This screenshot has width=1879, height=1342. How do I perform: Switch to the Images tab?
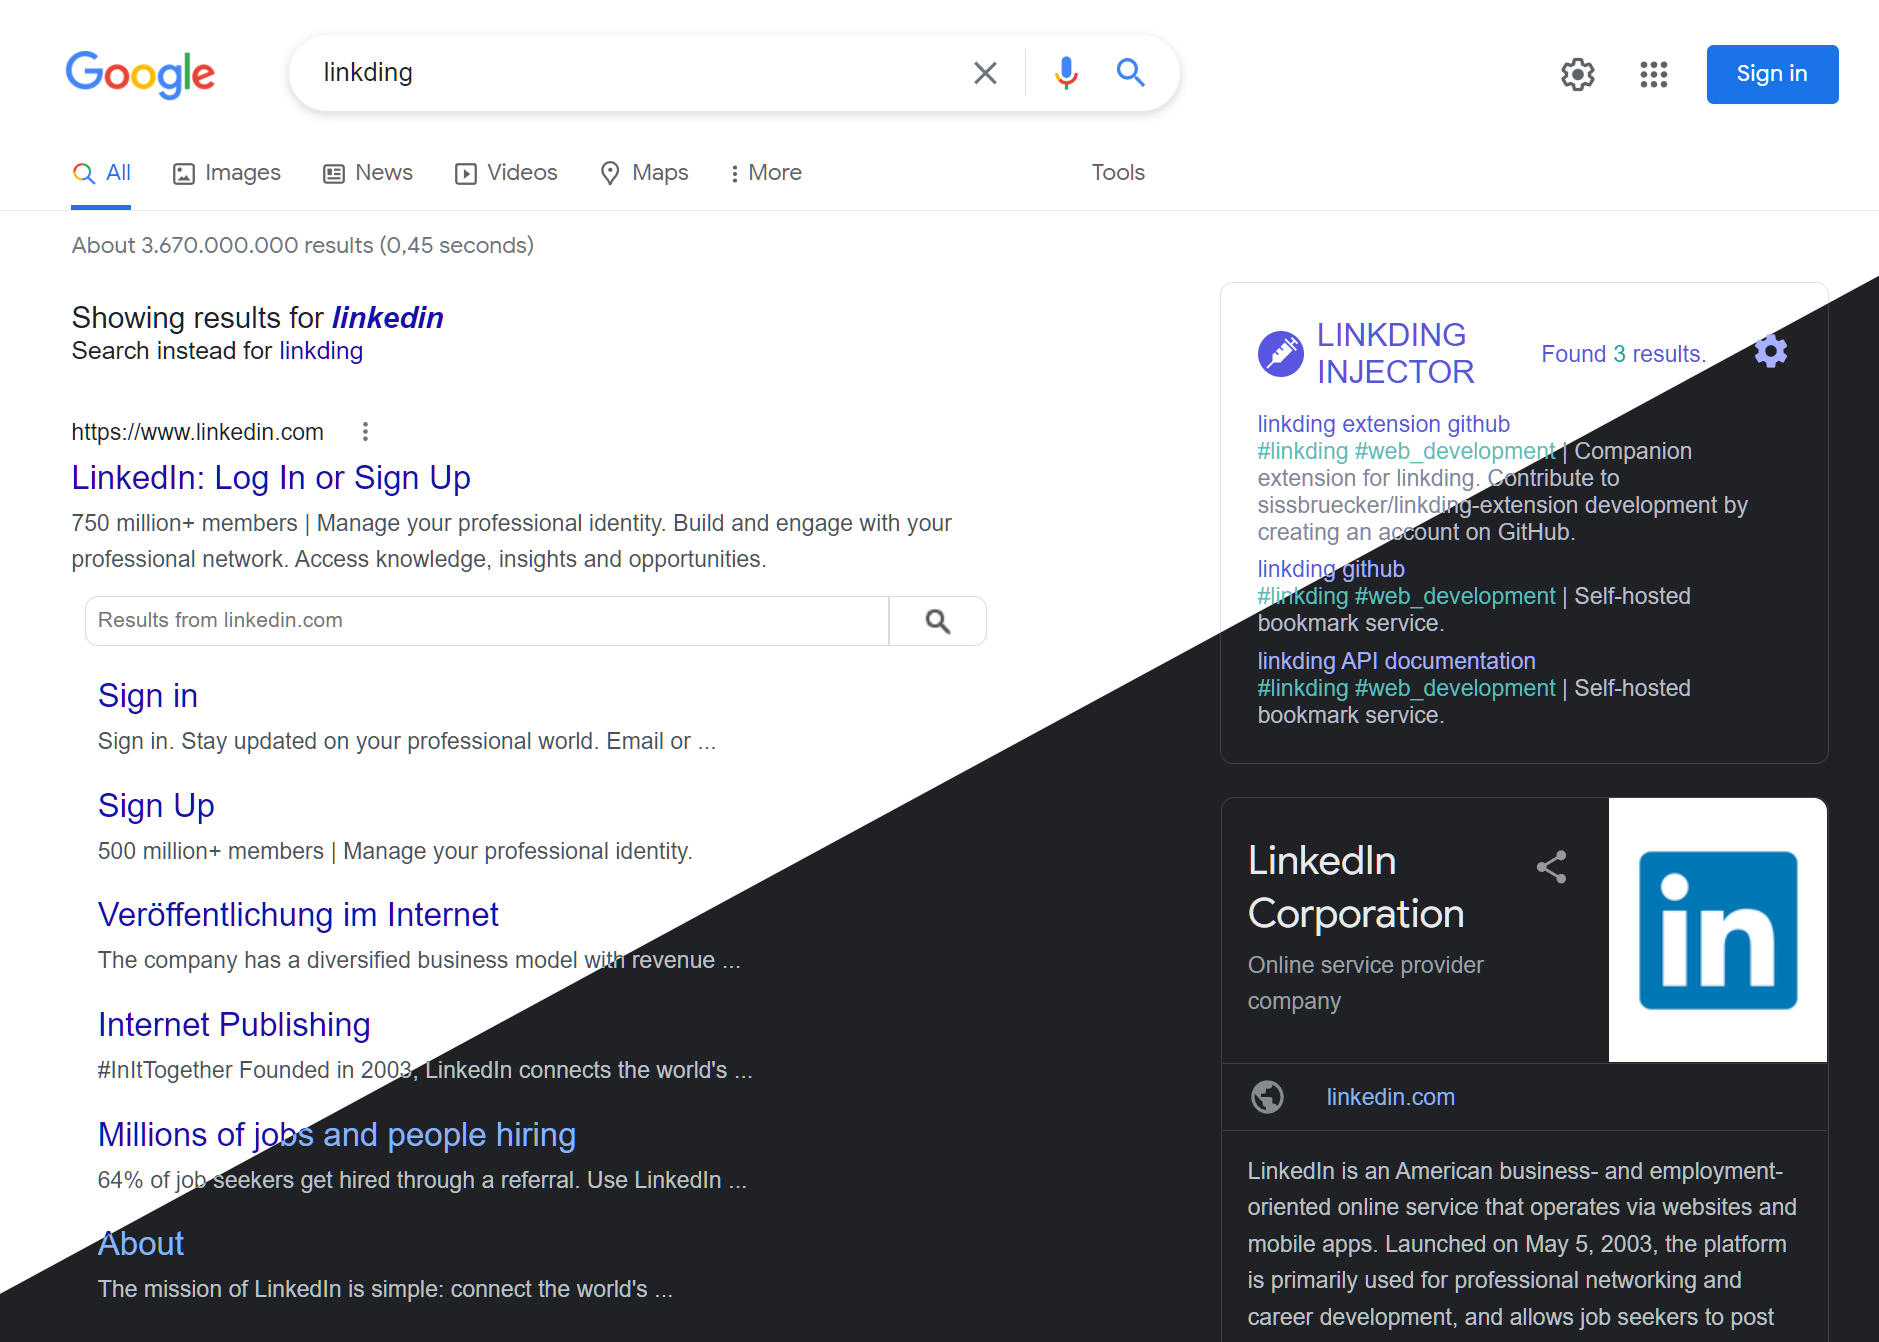tap(227, 173)
